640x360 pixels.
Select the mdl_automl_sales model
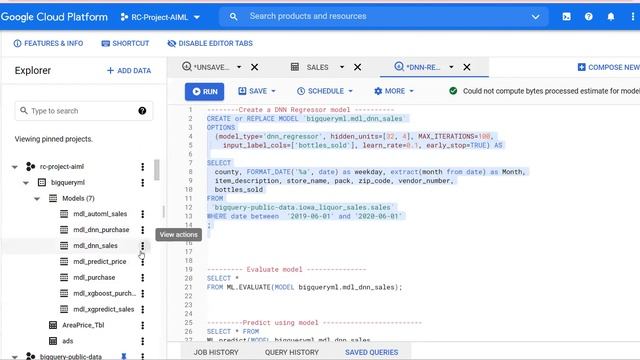[x=100, y=214]
